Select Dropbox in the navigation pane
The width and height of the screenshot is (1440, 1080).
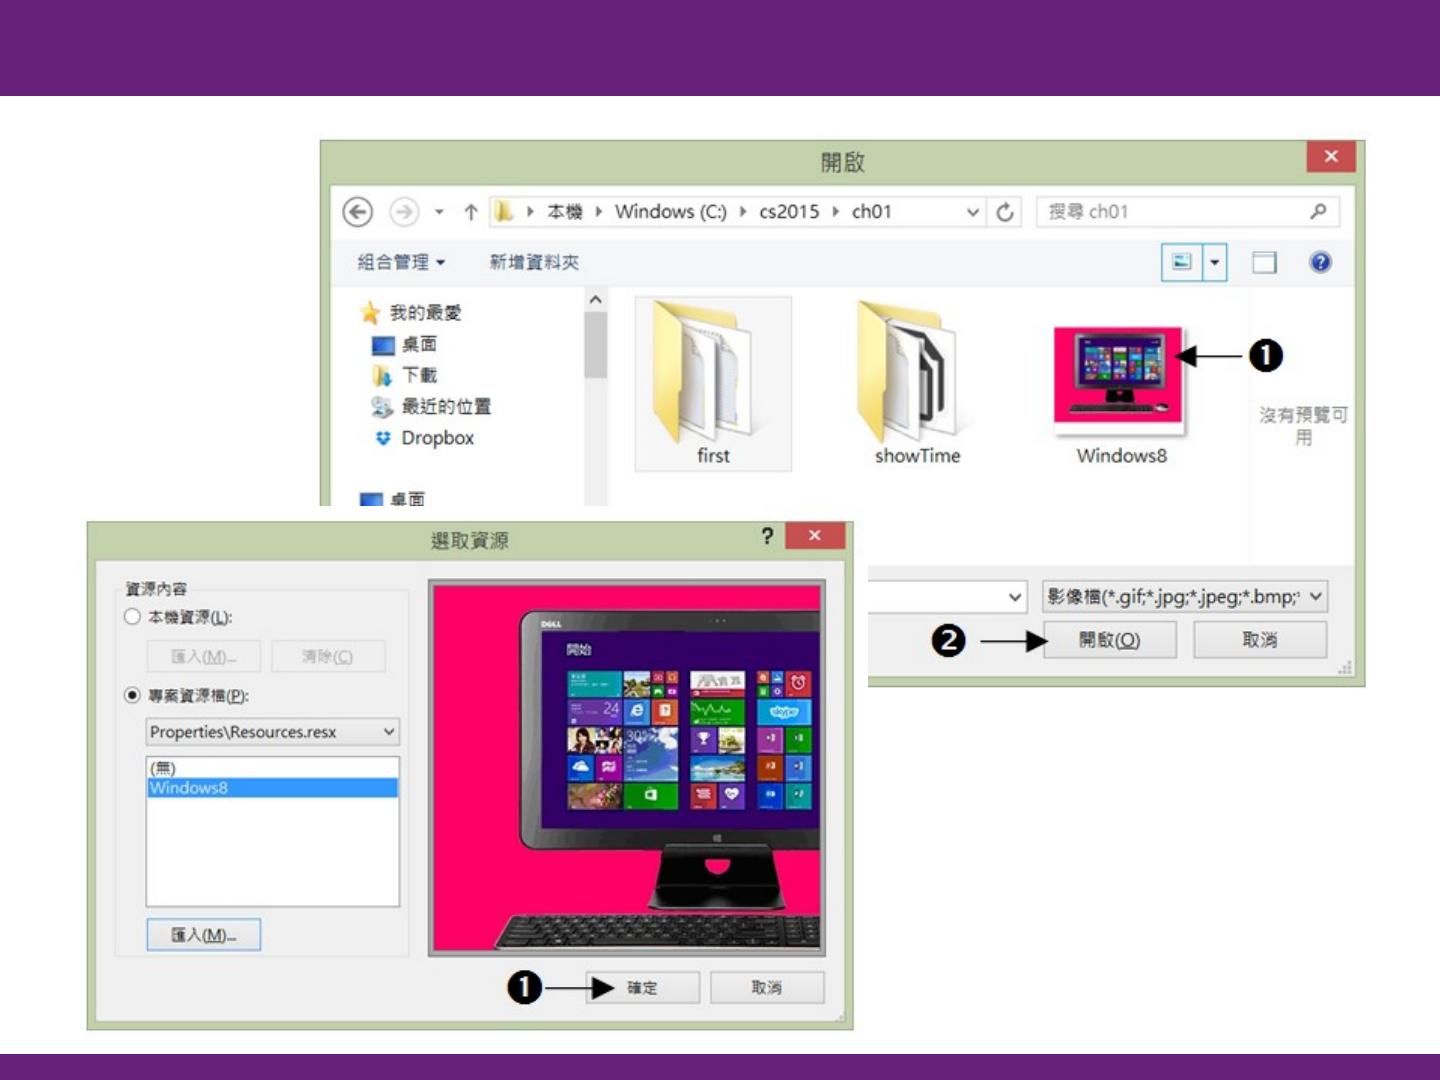click(437, 438)
